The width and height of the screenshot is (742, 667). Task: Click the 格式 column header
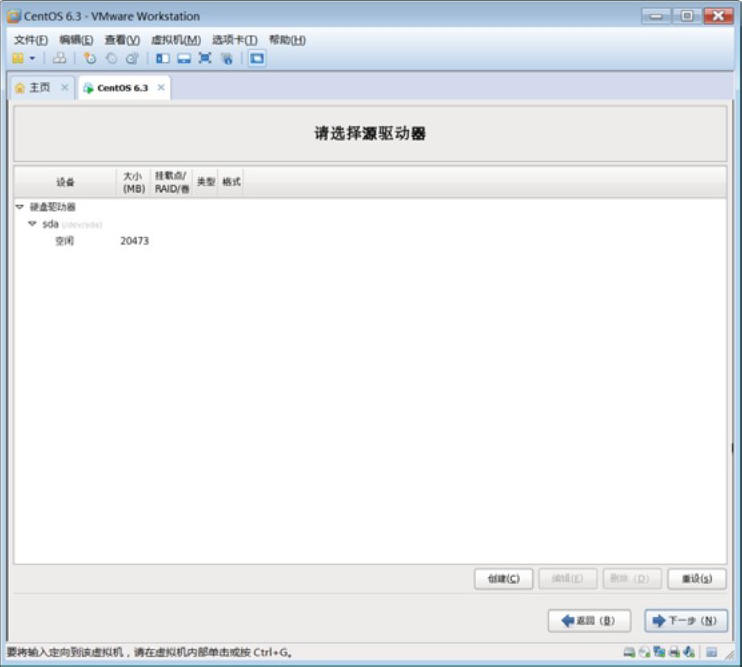pyautogui.click(x=231, y=182)
